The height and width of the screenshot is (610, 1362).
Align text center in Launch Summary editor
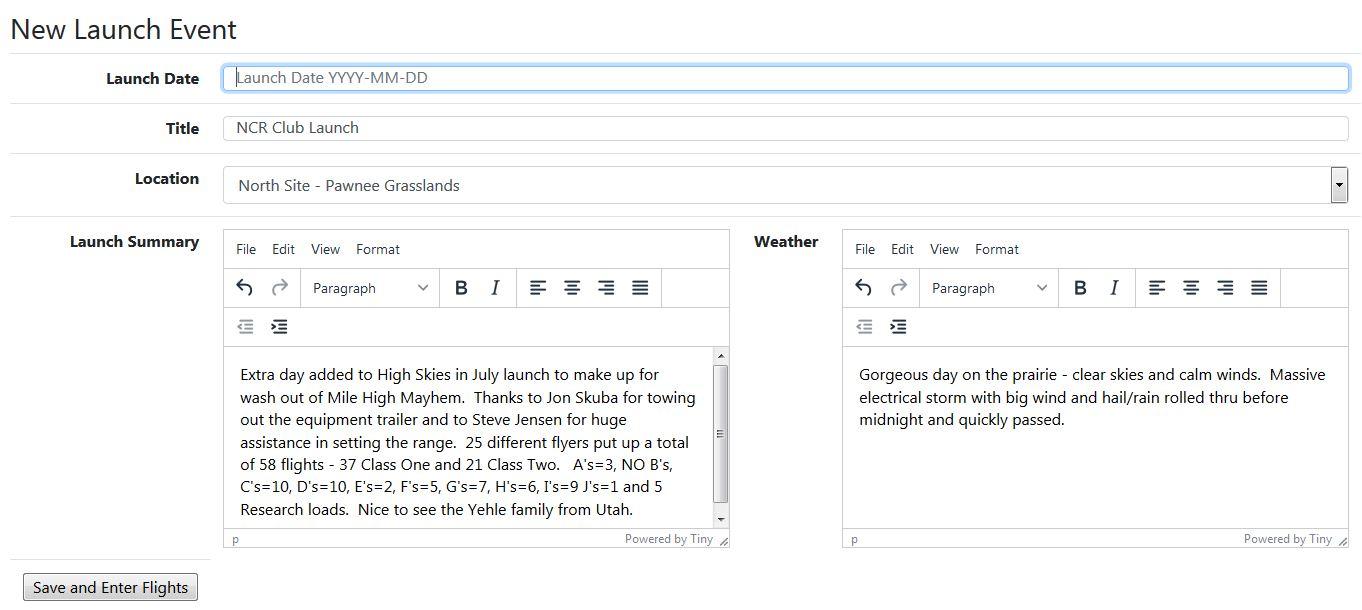pos(572,288)
